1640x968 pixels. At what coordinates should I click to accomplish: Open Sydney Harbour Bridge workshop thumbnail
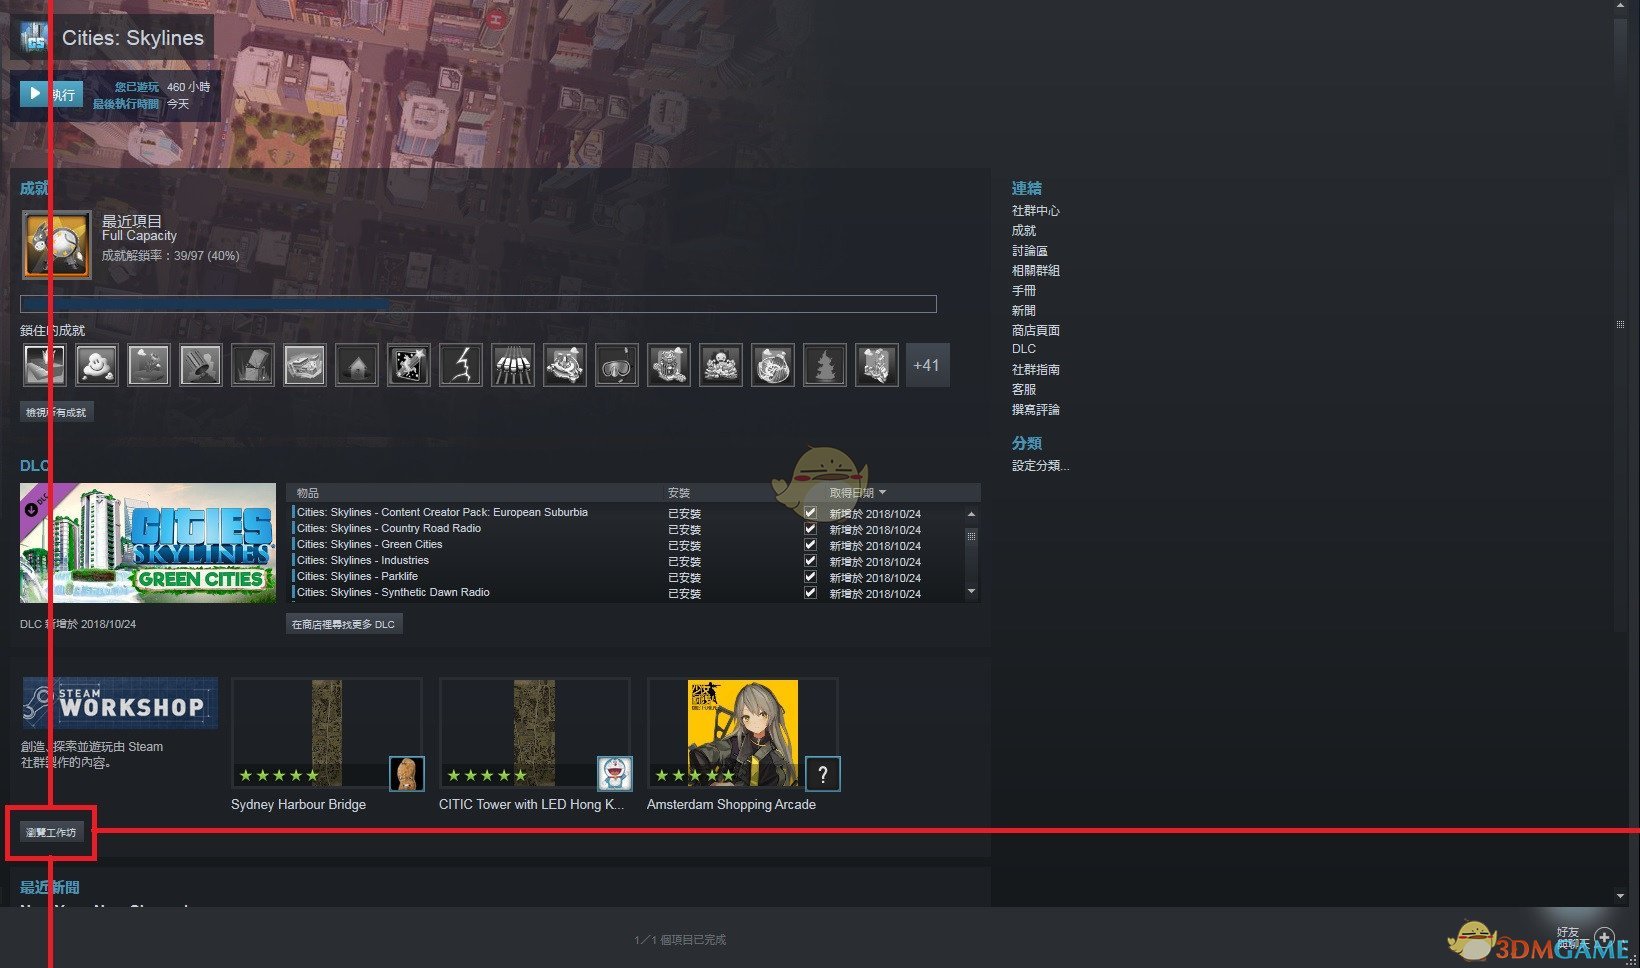[x=327, y=733]
